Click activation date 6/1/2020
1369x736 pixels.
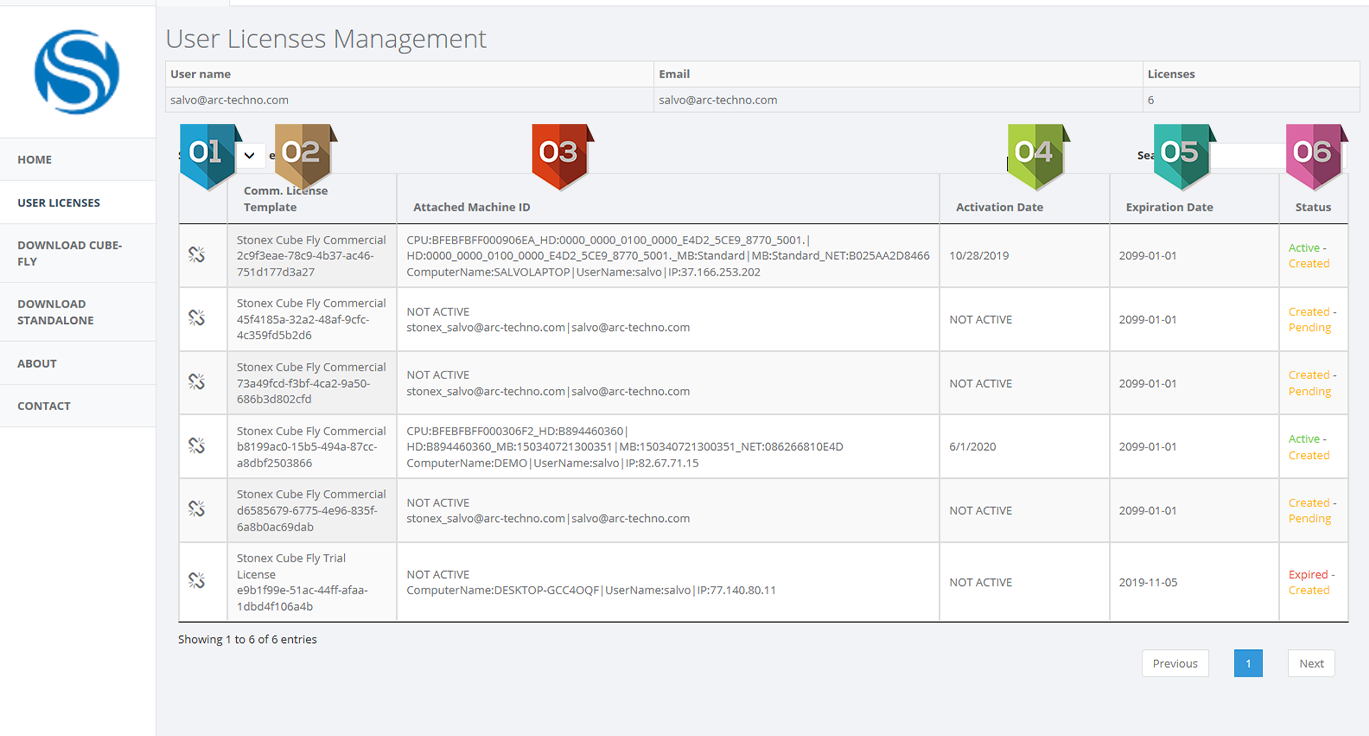pyautogui.click(x=971, y=447)
